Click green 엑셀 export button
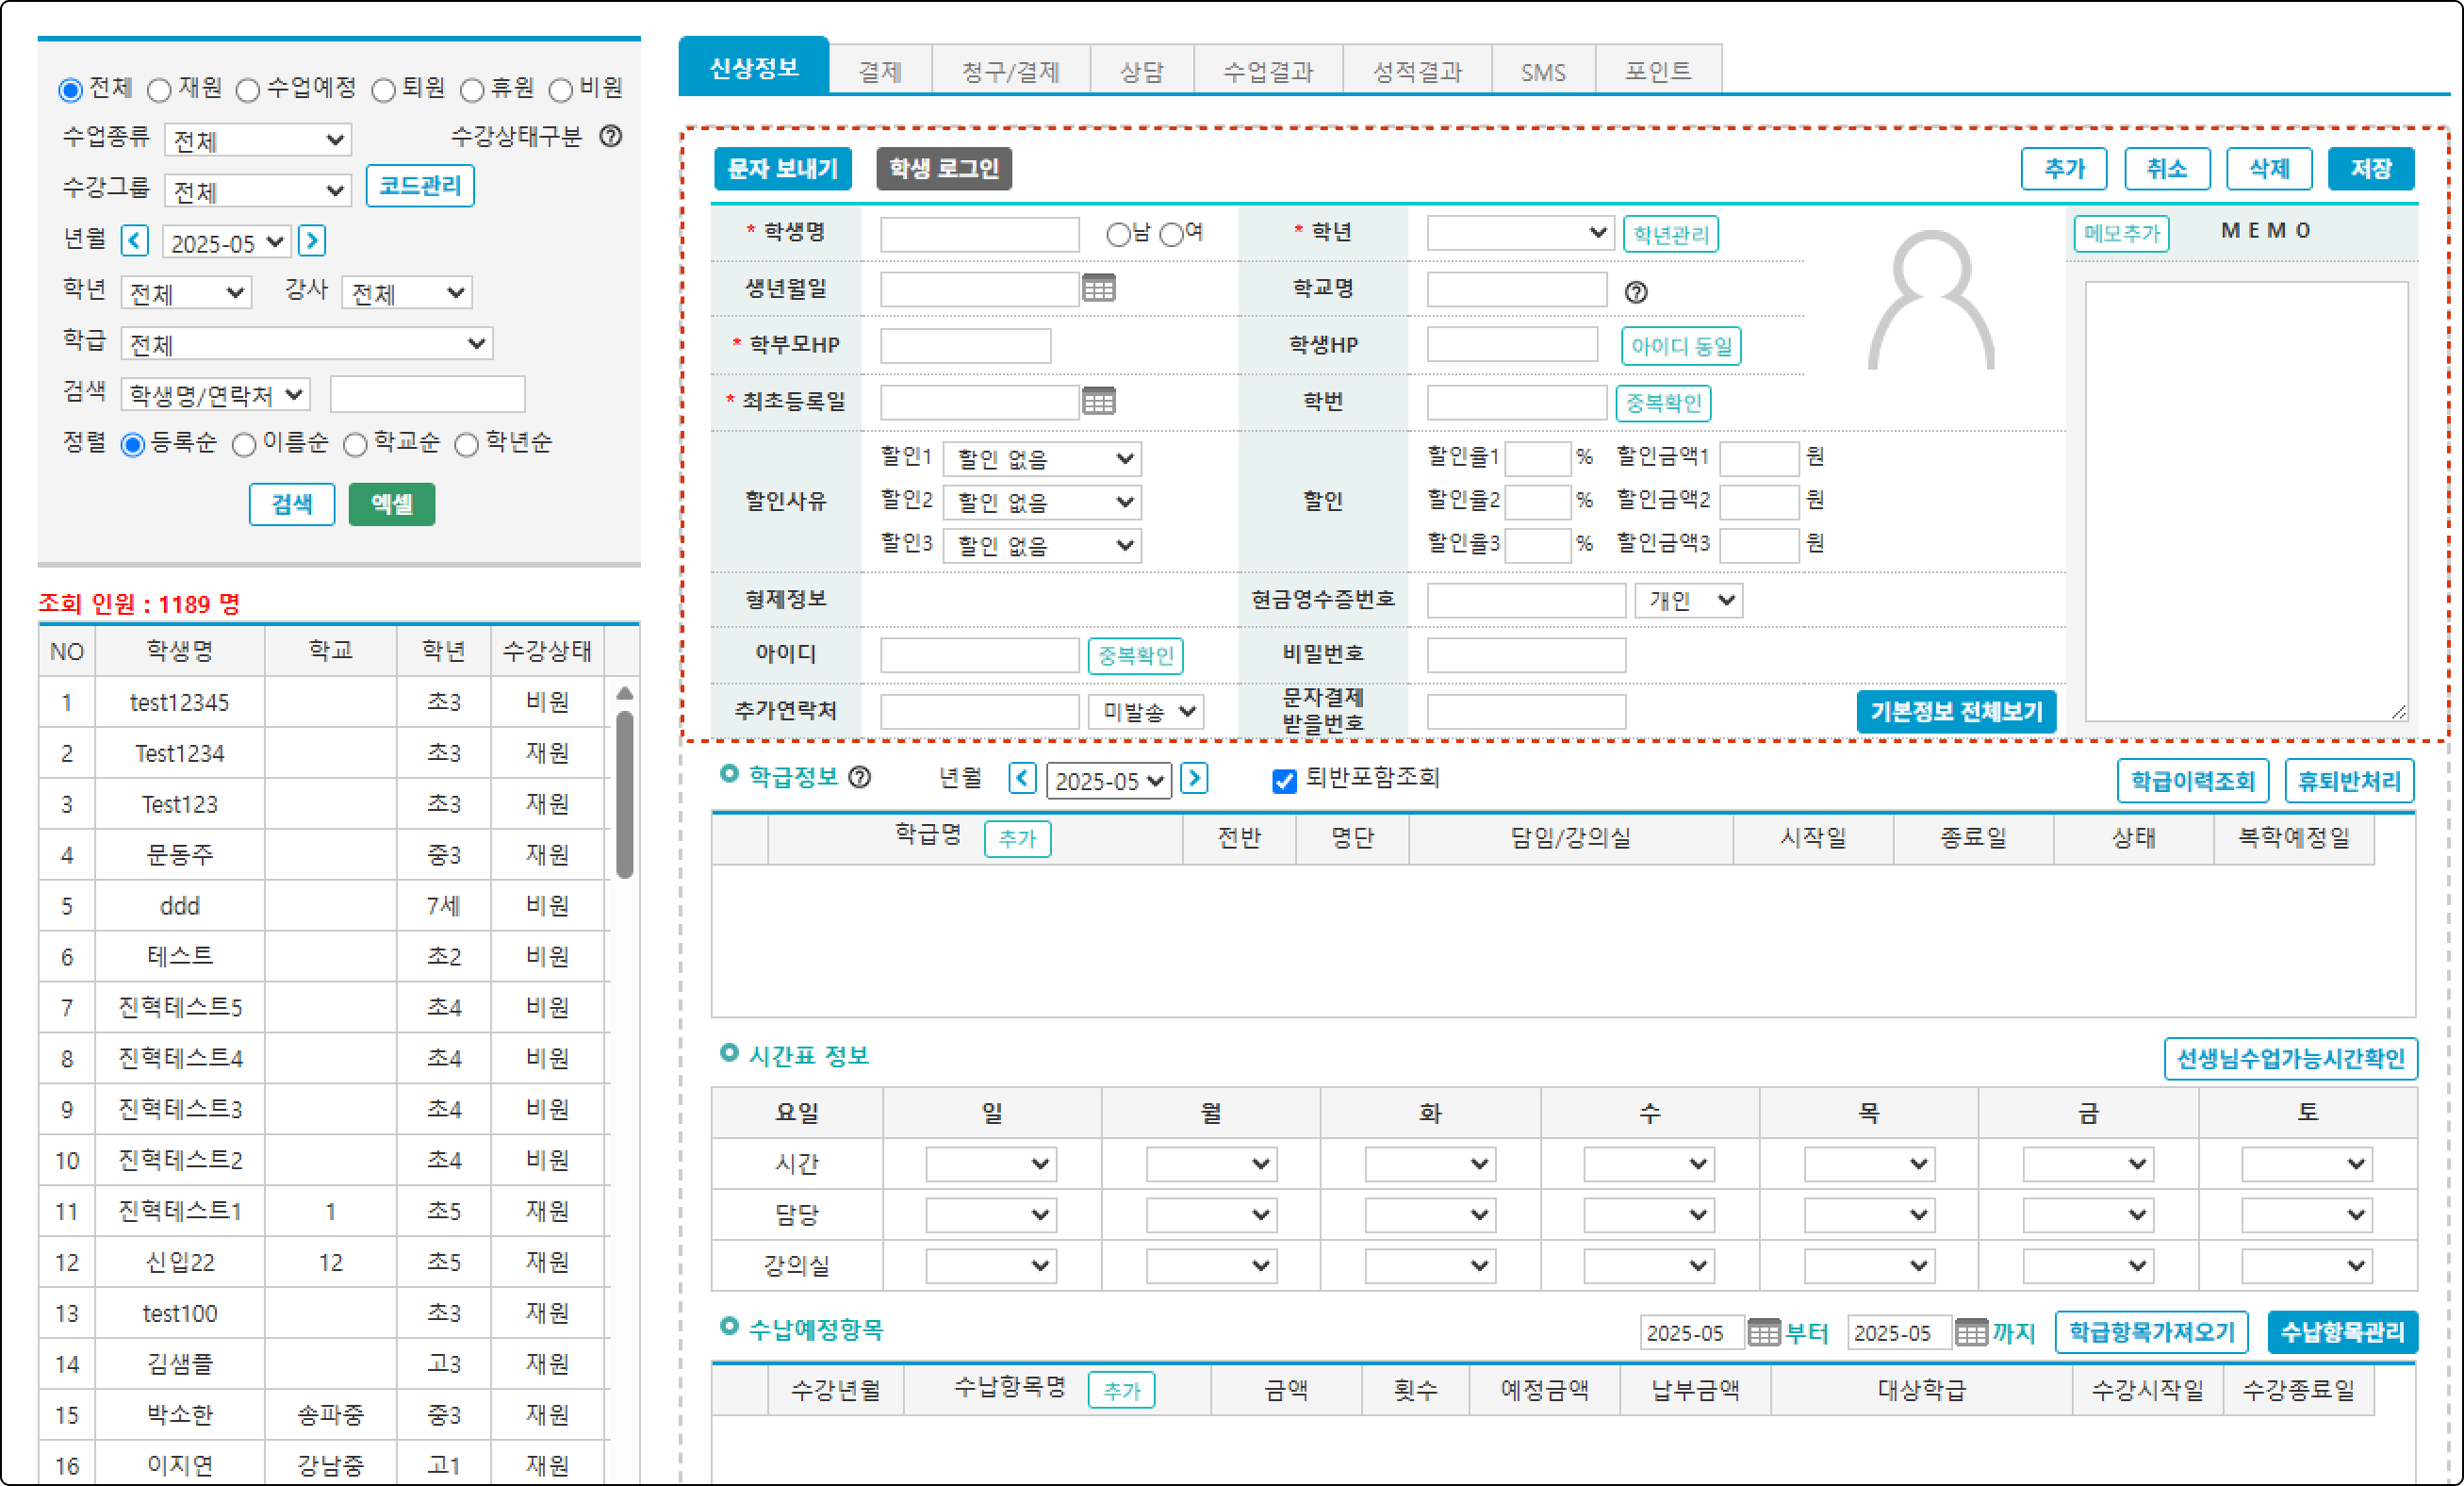This screenshot has width=2464, height=1486. (391, 504)
